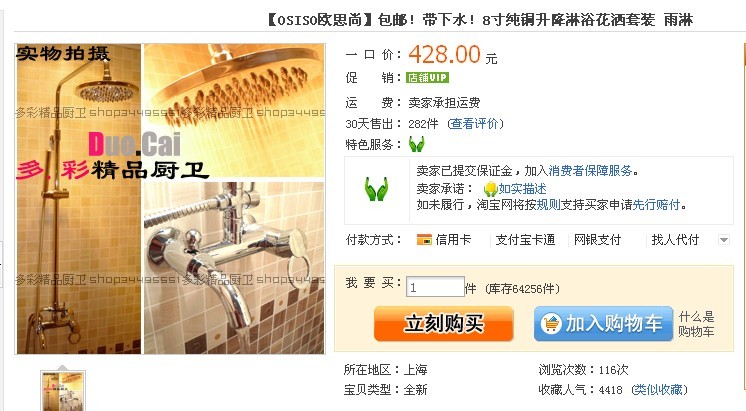This screenshot has width=746, height=411.
Task: Select 网银支付 payment option
Action: click(x=598, y=240)
